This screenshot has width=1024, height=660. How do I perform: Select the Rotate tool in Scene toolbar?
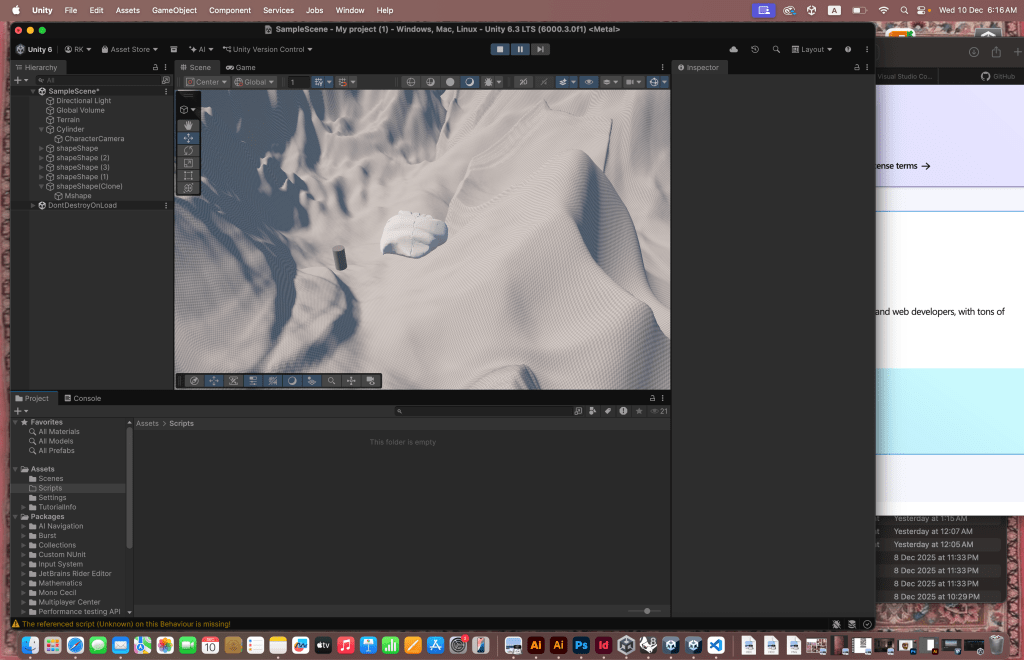click(189, 150)
